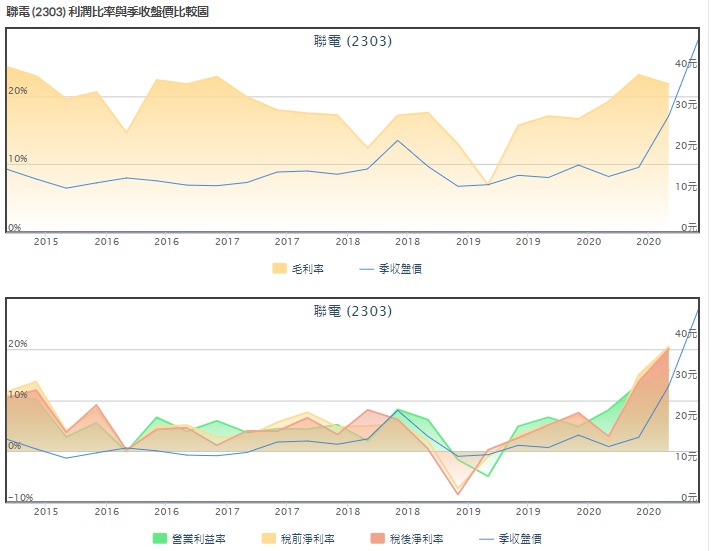711x551 pixels.
Task: Click 10% axis label in top chart
Action: click(18, 159)
